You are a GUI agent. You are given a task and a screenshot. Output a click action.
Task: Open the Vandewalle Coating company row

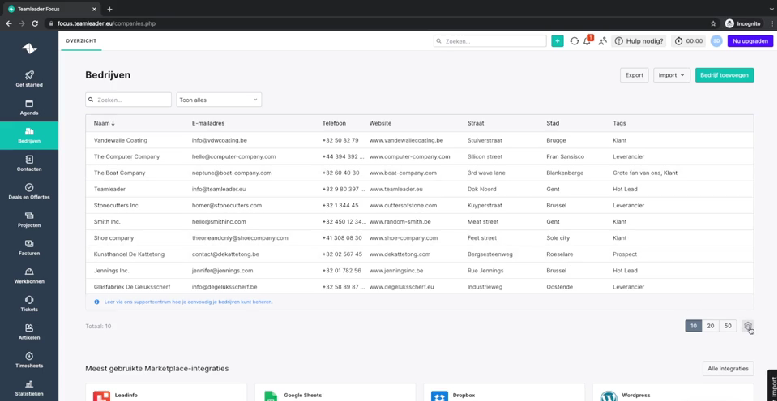coord(419,140)
